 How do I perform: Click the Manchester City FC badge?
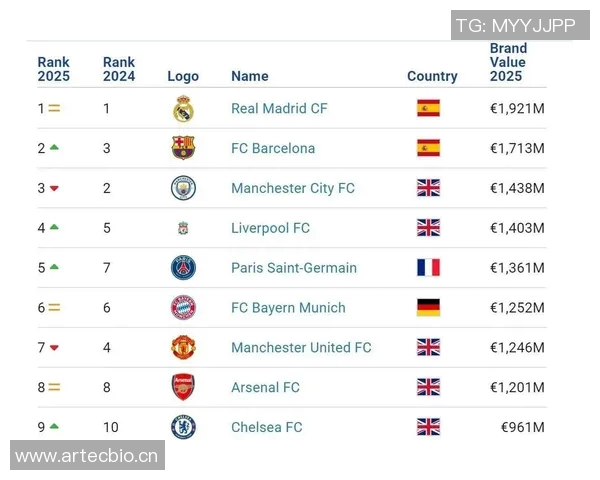tap(183, 188)
